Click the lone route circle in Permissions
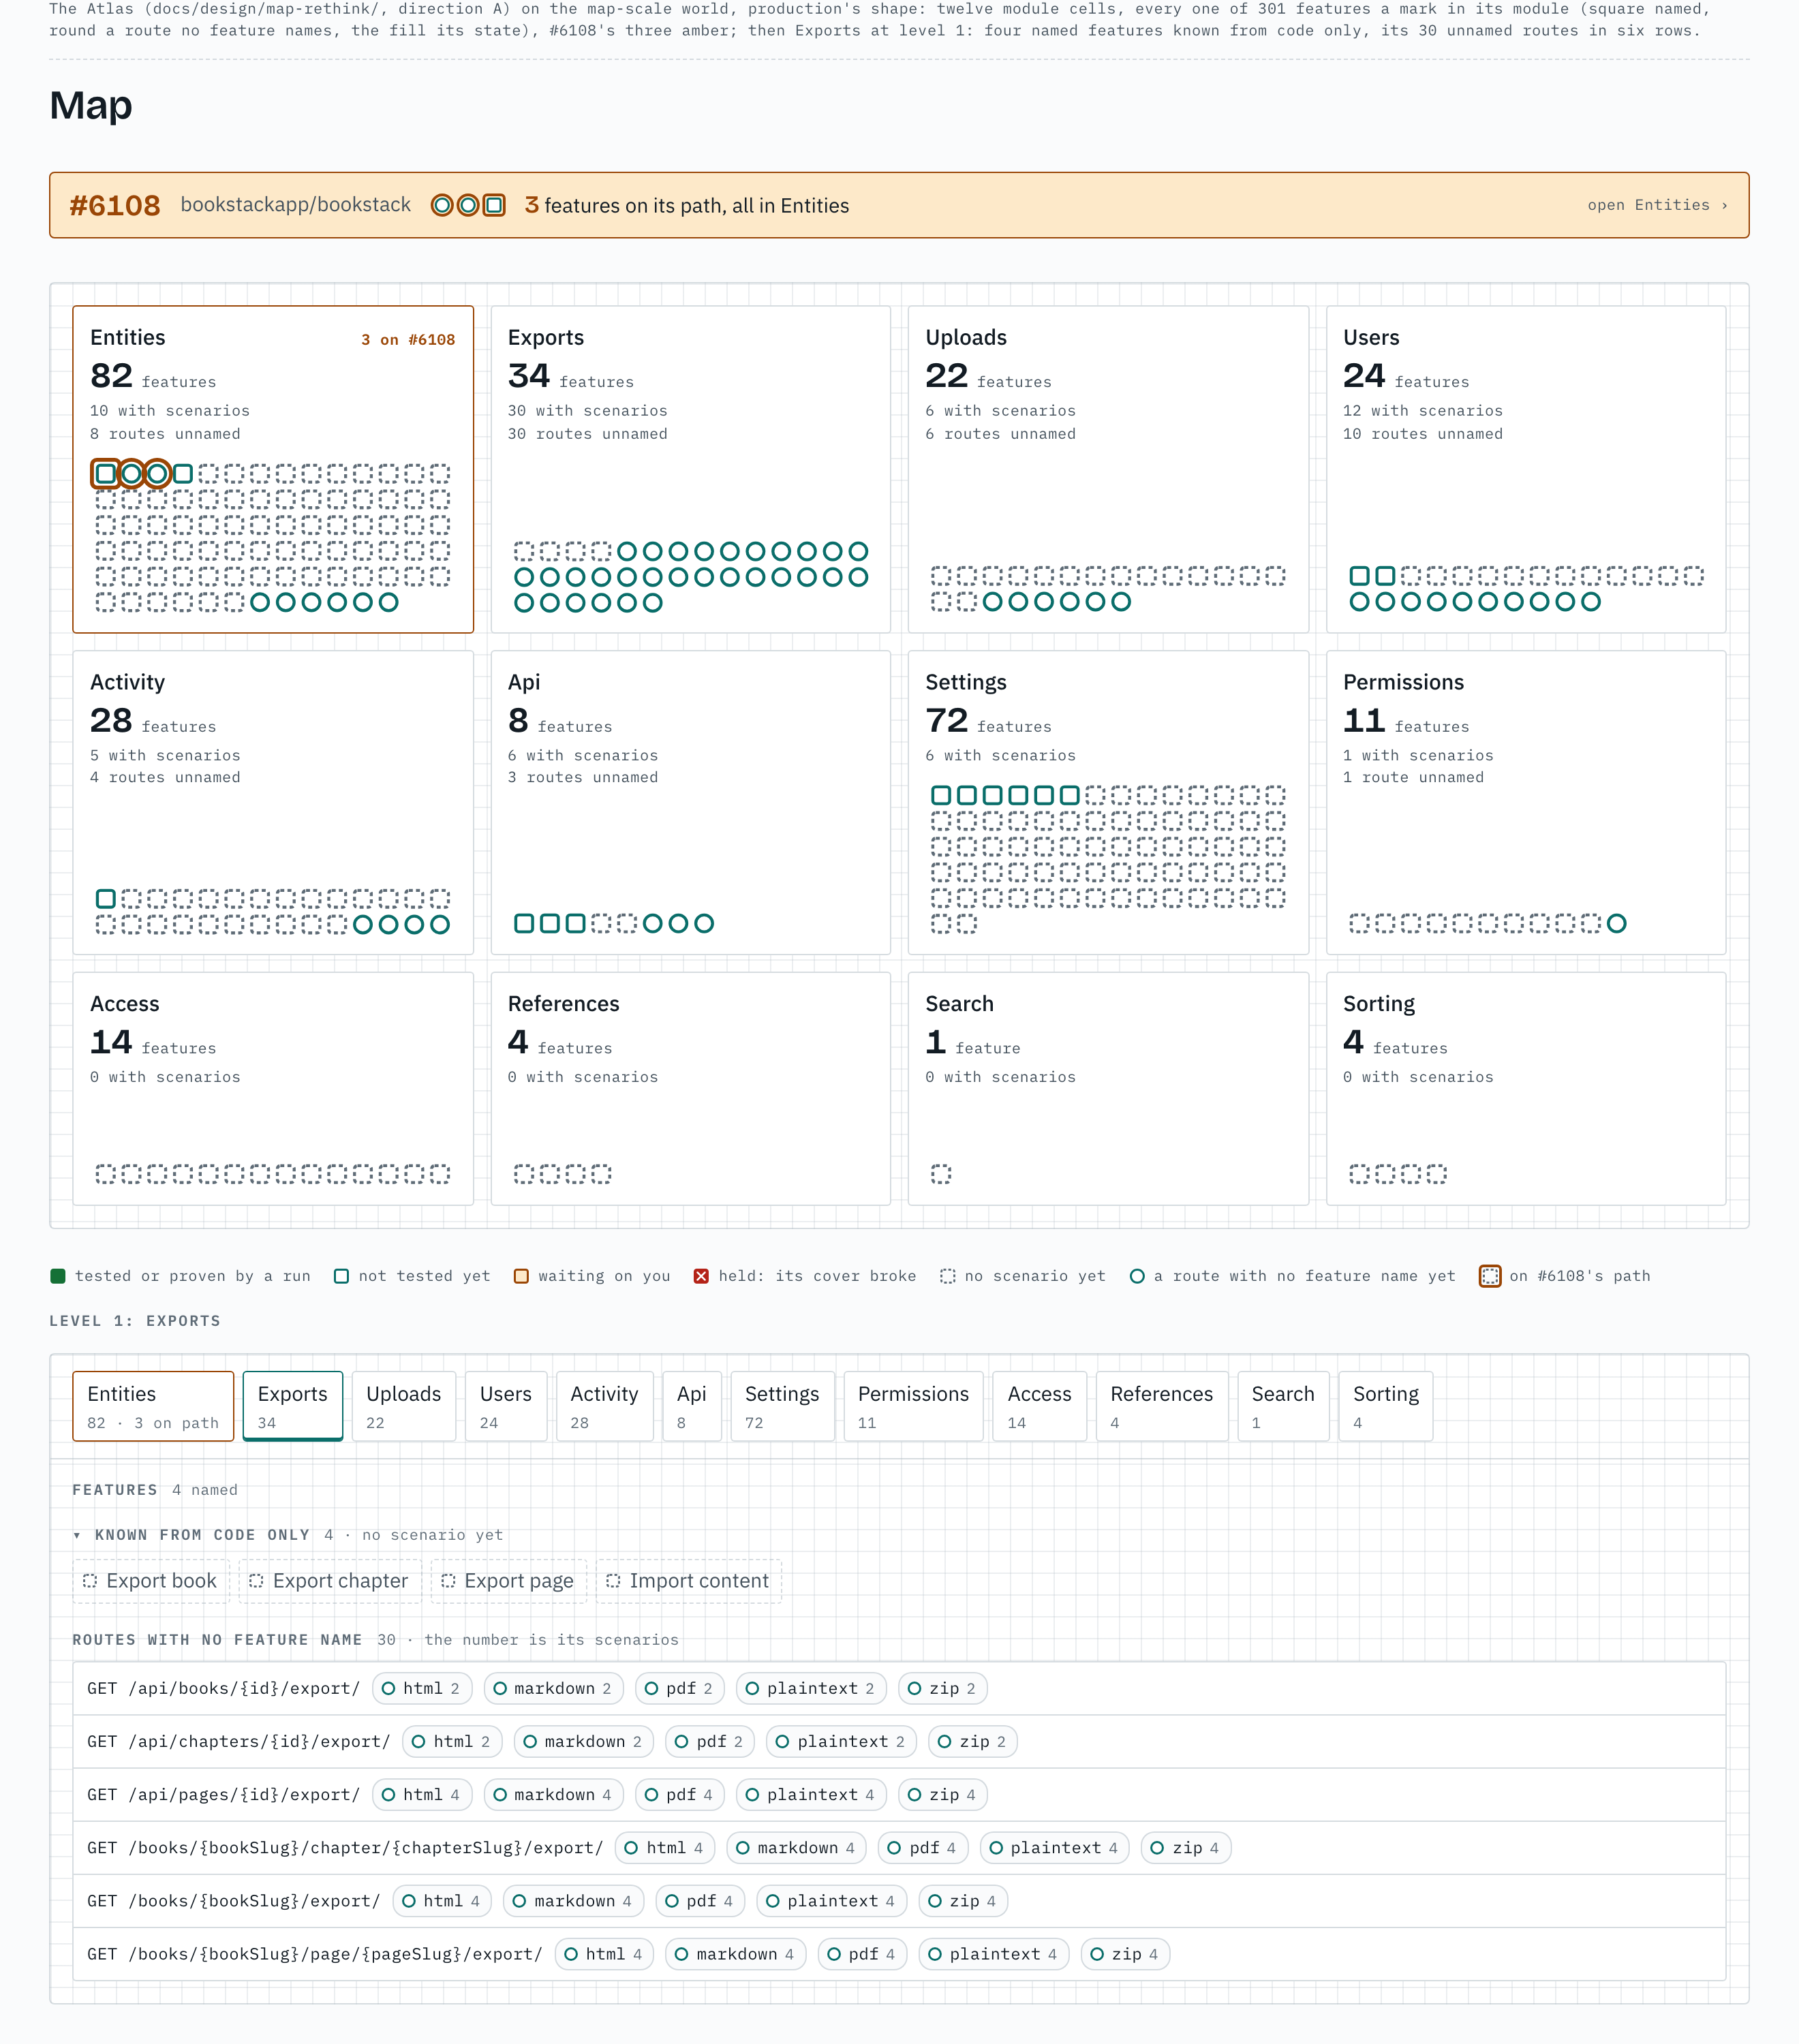 coord(1616,923)
